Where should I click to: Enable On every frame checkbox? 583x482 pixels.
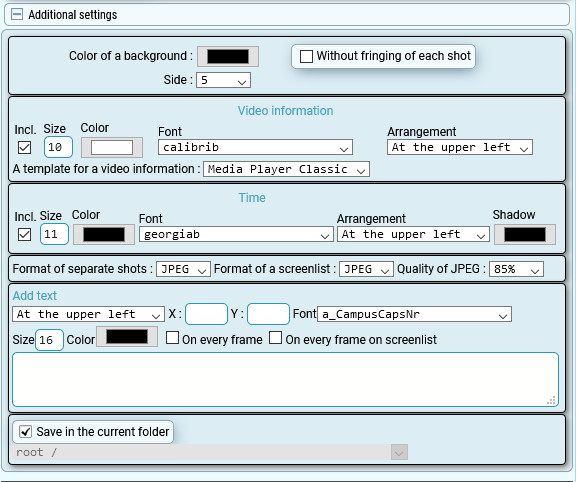[172, 338]
